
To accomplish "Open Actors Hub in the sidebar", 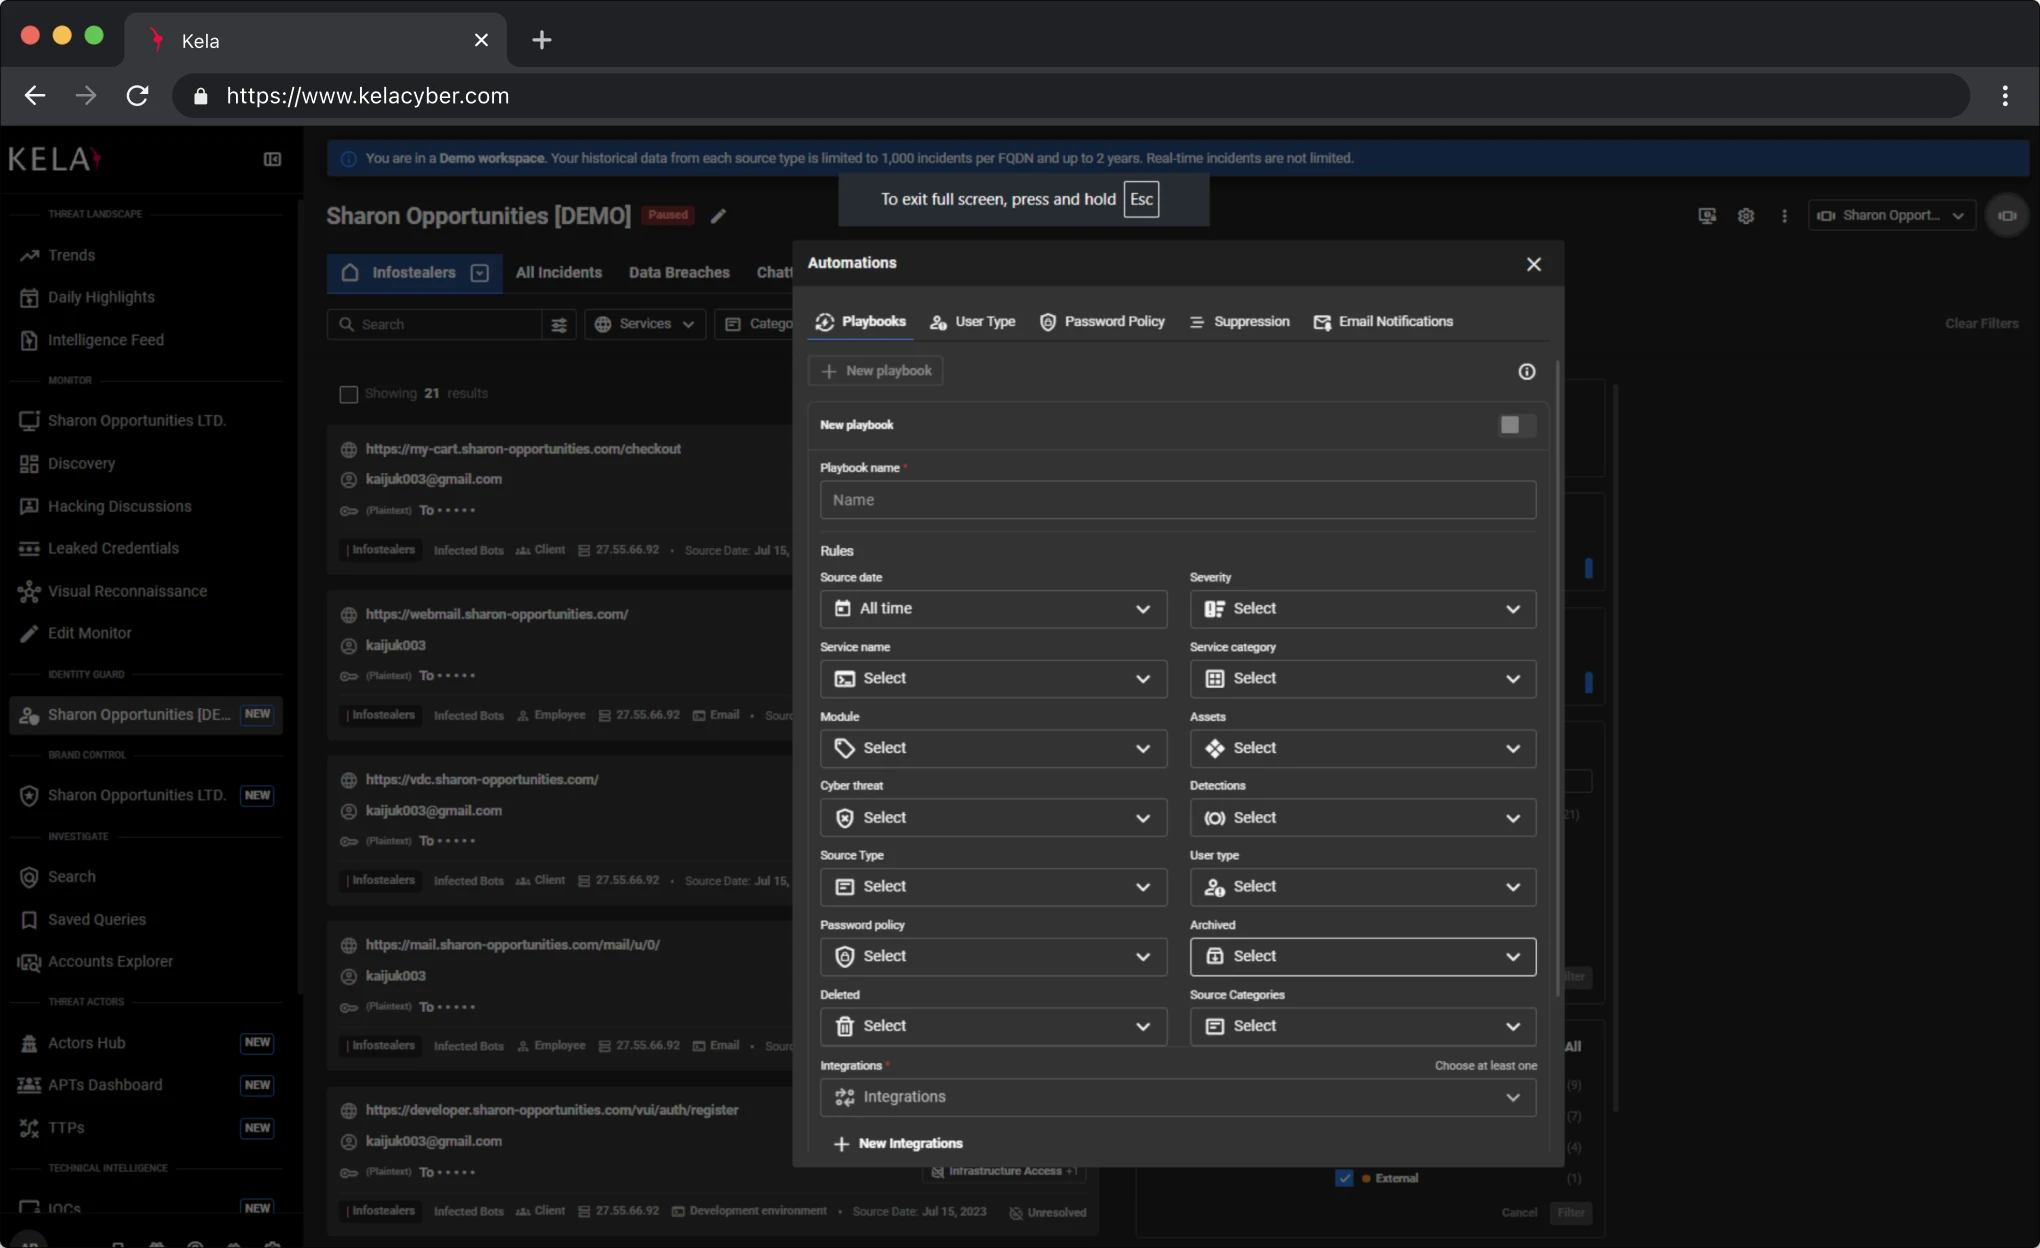I will 86,1043.
